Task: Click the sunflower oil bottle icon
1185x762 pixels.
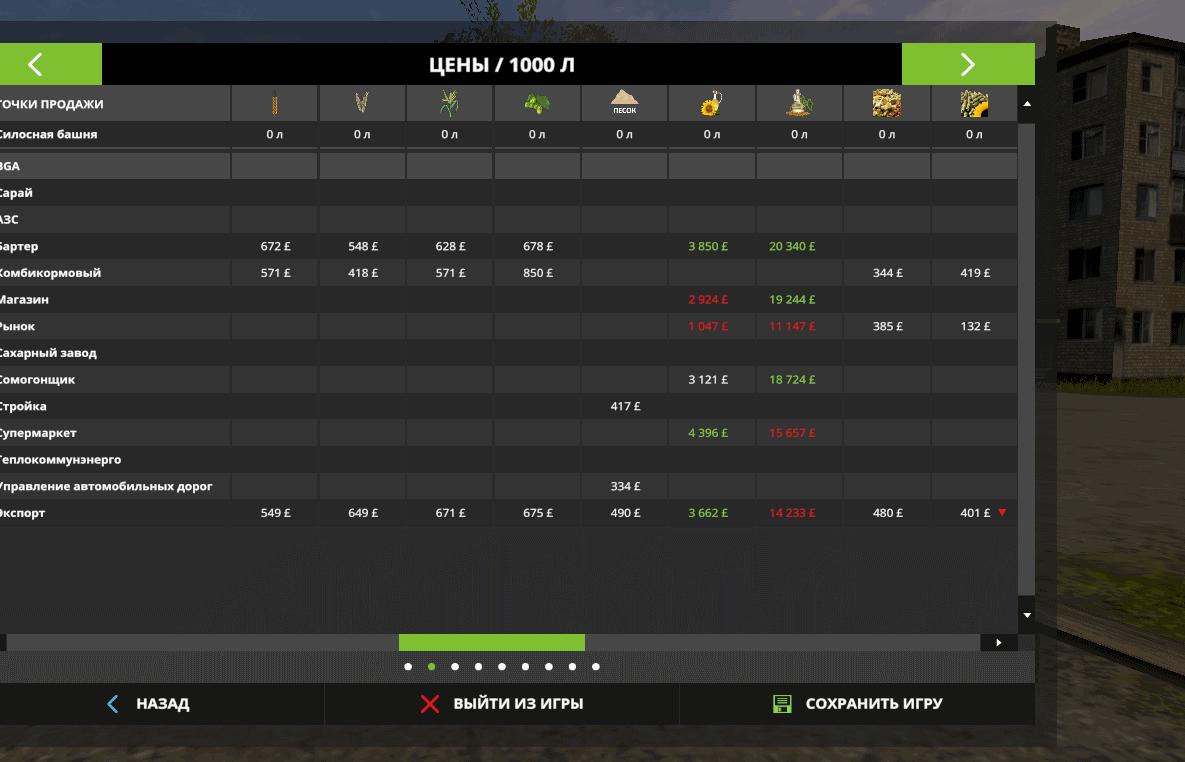Action: pyautogui.click(x=711, y=103)
